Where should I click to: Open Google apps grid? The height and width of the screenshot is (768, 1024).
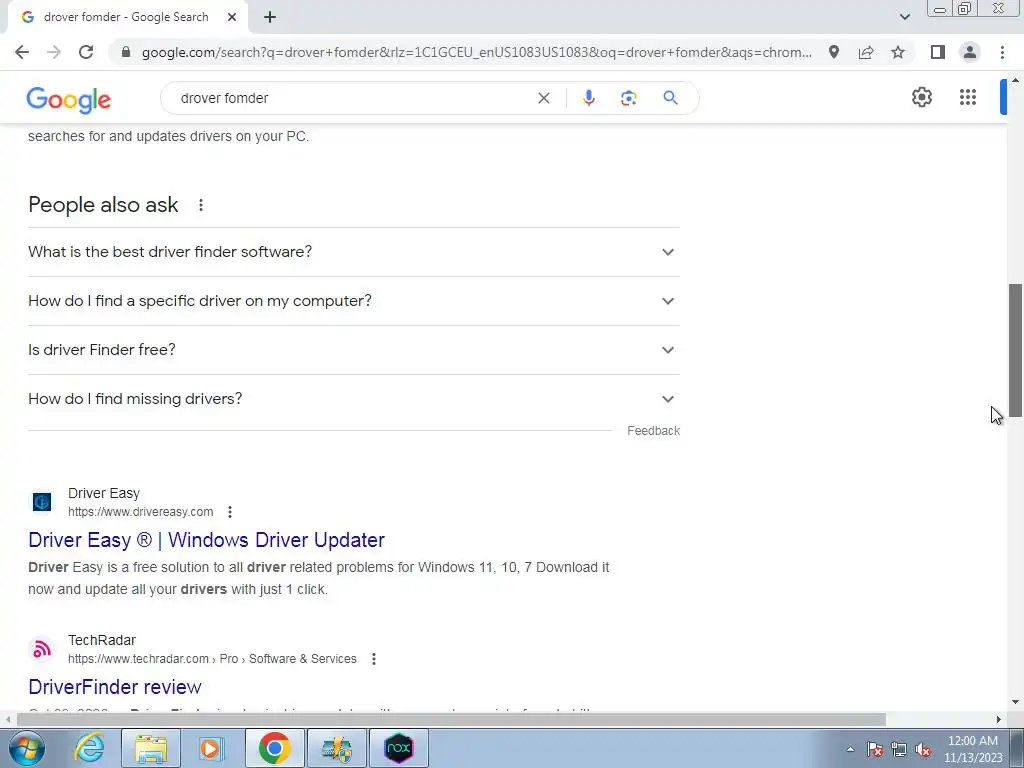click(968, 97)
